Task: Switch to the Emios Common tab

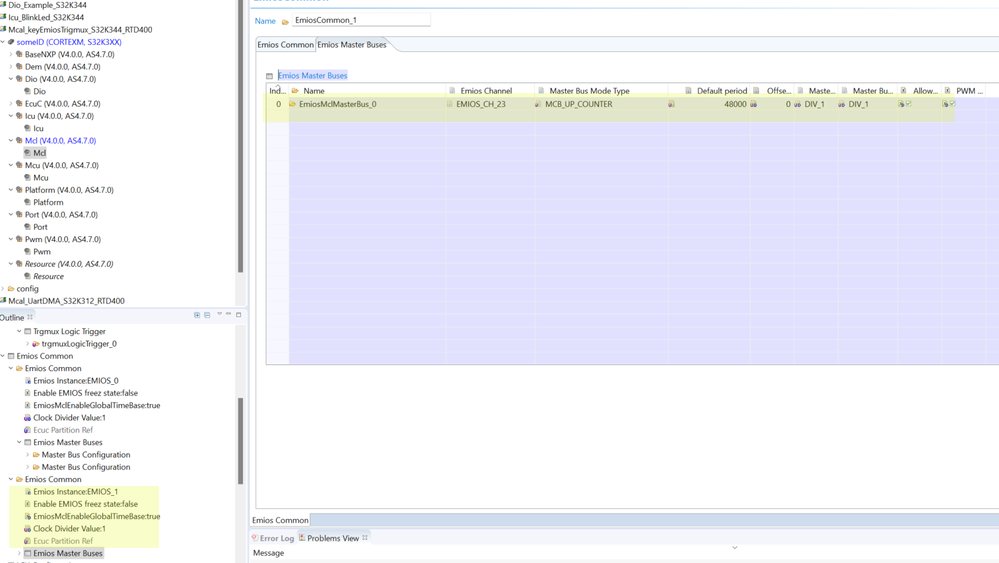Action: coord(285,45)
